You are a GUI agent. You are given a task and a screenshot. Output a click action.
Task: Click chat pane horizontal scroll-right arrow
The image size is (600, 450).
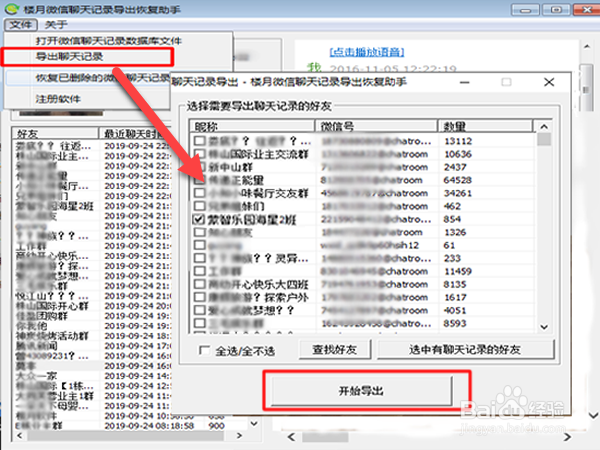pos(567,437)
